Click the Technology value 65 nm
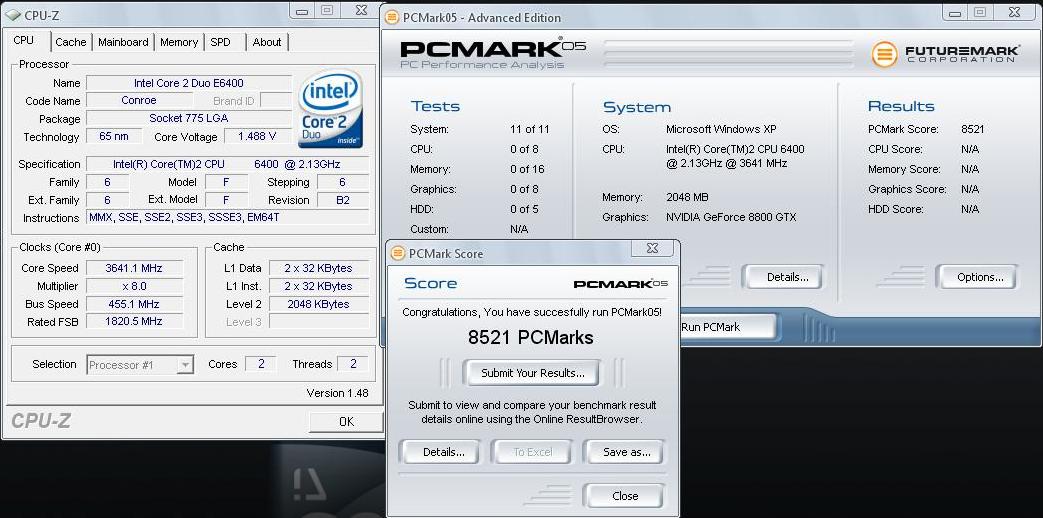 point(114,136)
